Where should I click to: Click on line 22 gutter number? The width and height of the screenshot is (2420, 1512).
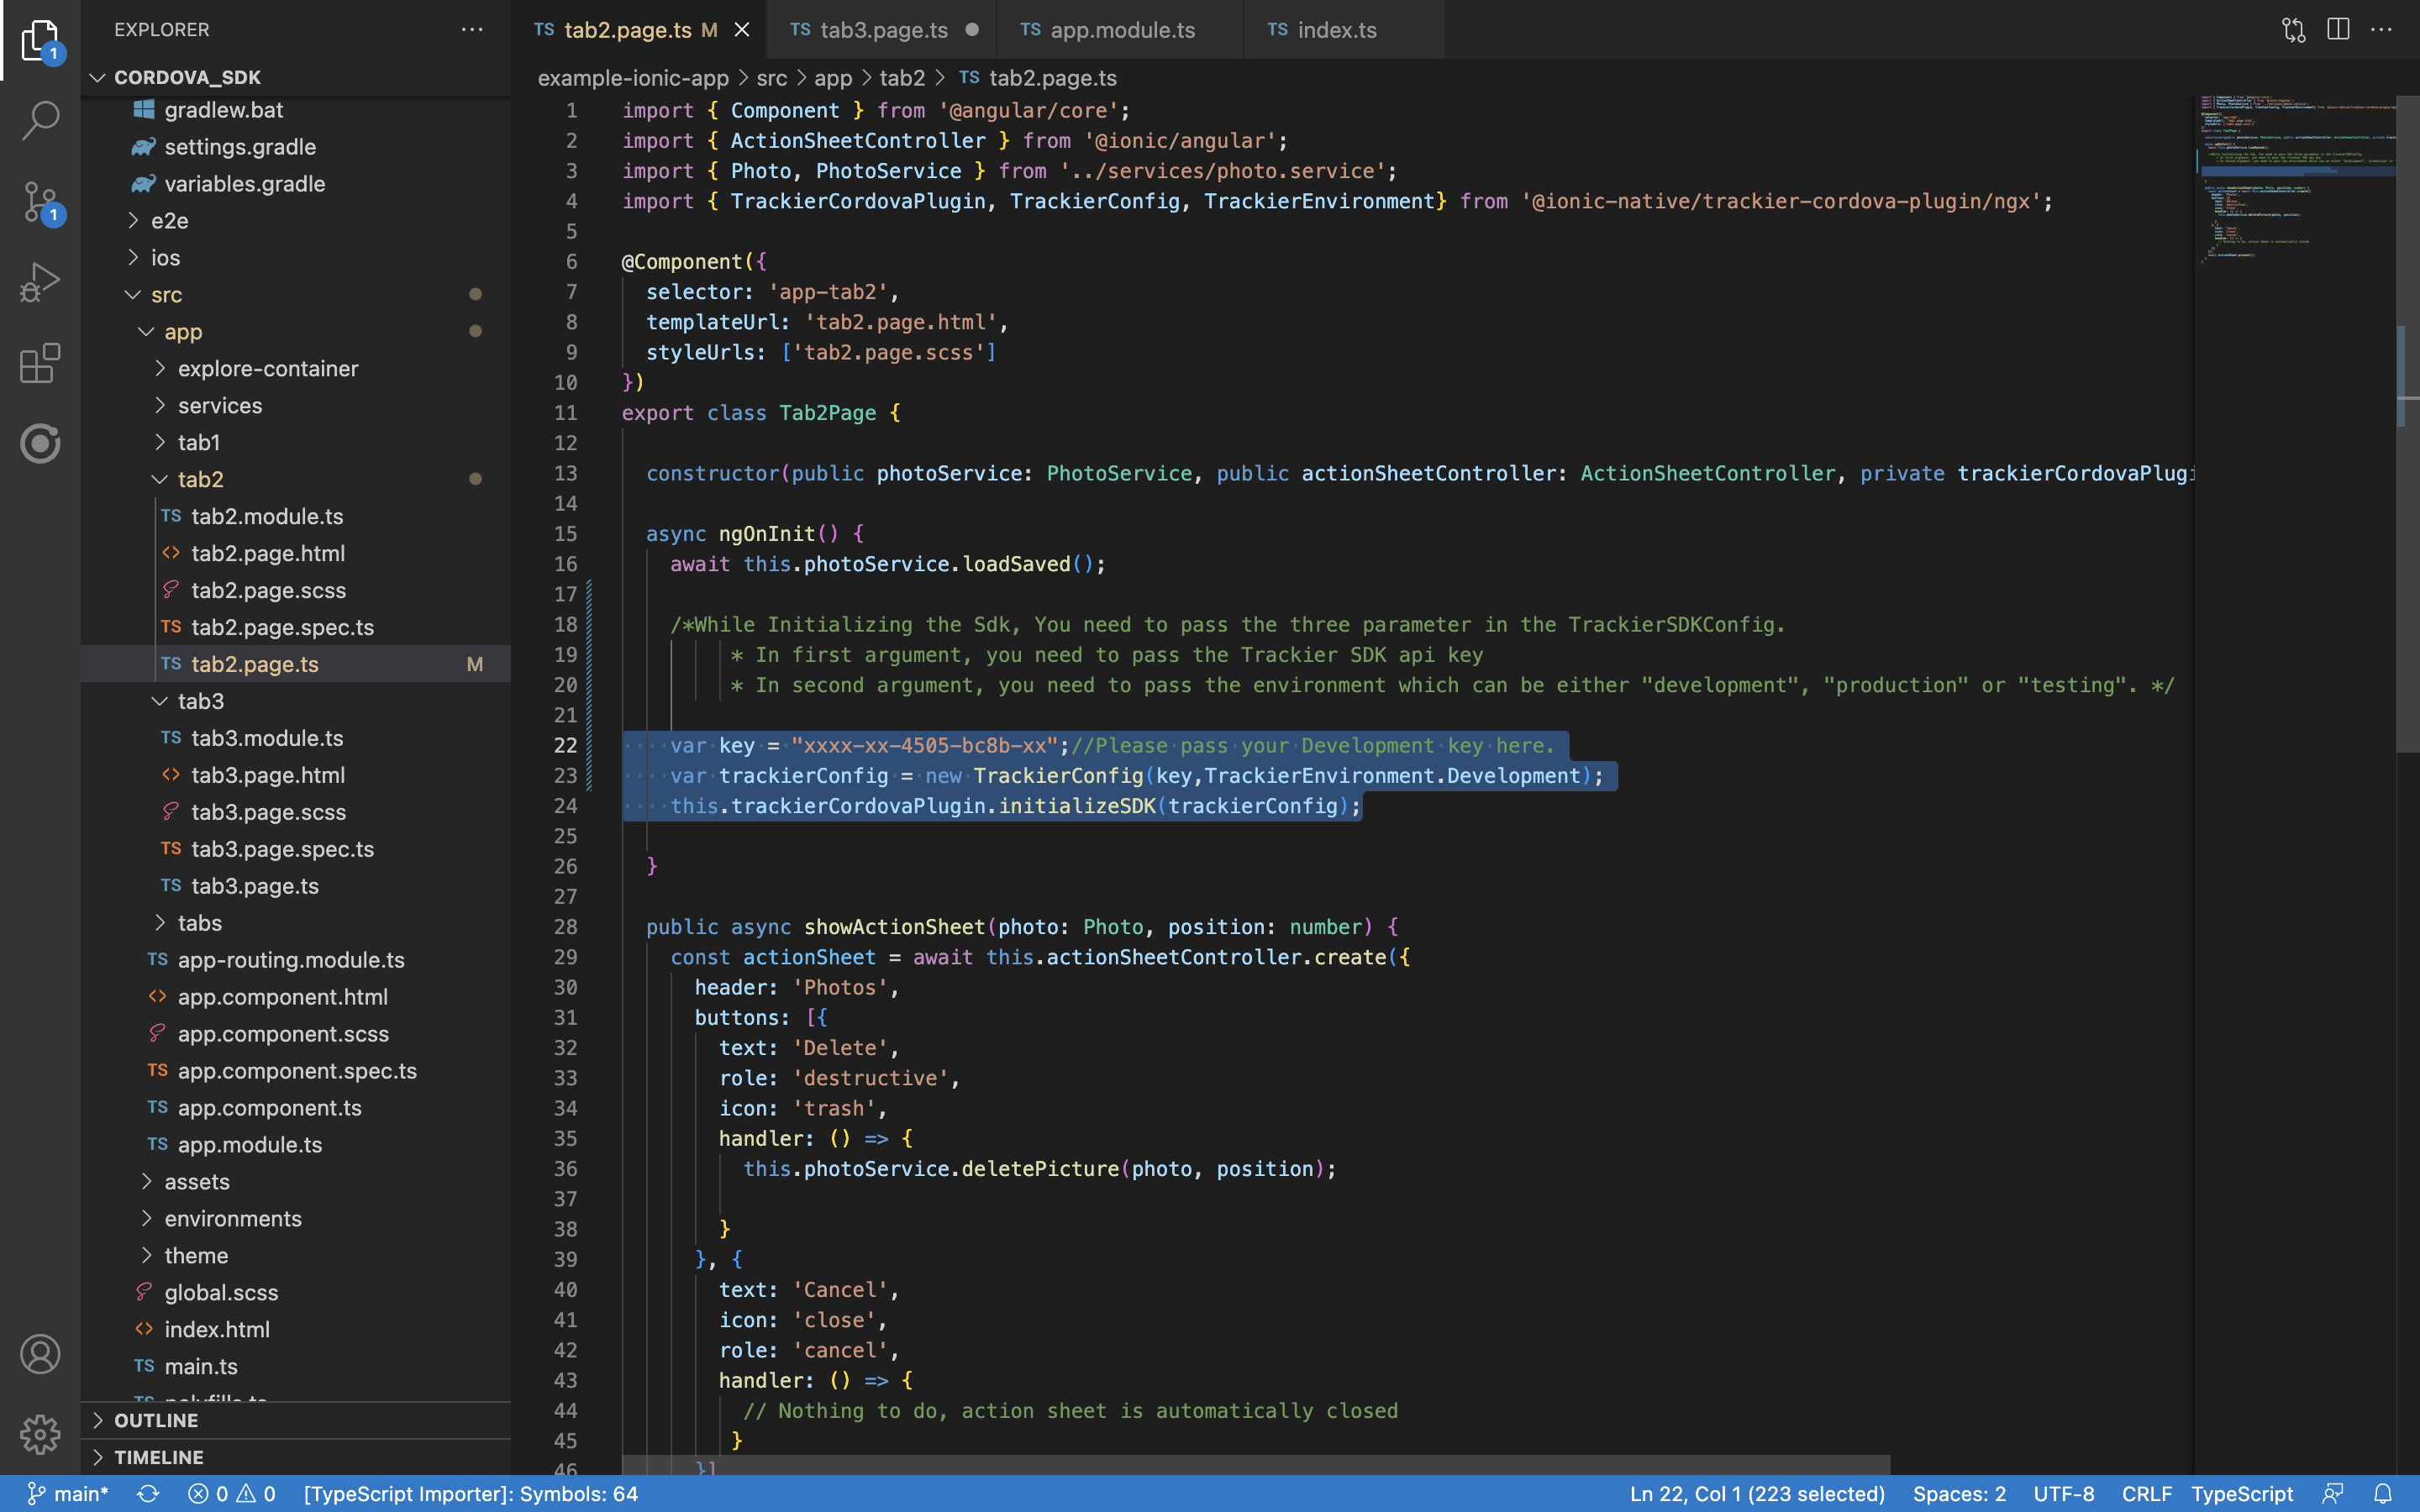(x=566, y=746)
